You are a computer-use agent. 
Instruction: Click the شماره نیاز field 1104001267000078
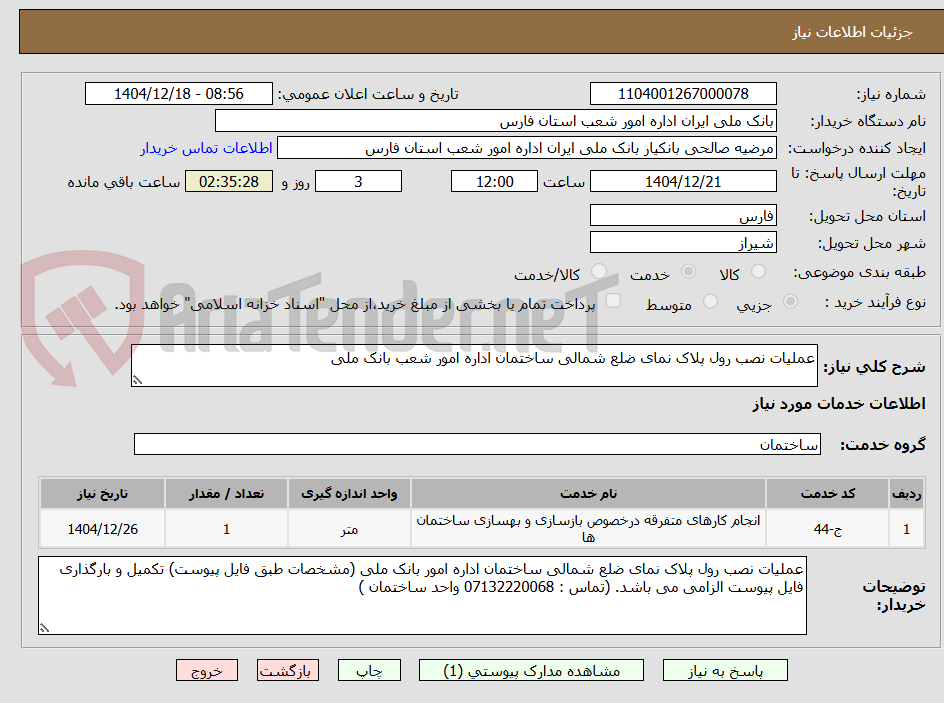pos(683,94)
